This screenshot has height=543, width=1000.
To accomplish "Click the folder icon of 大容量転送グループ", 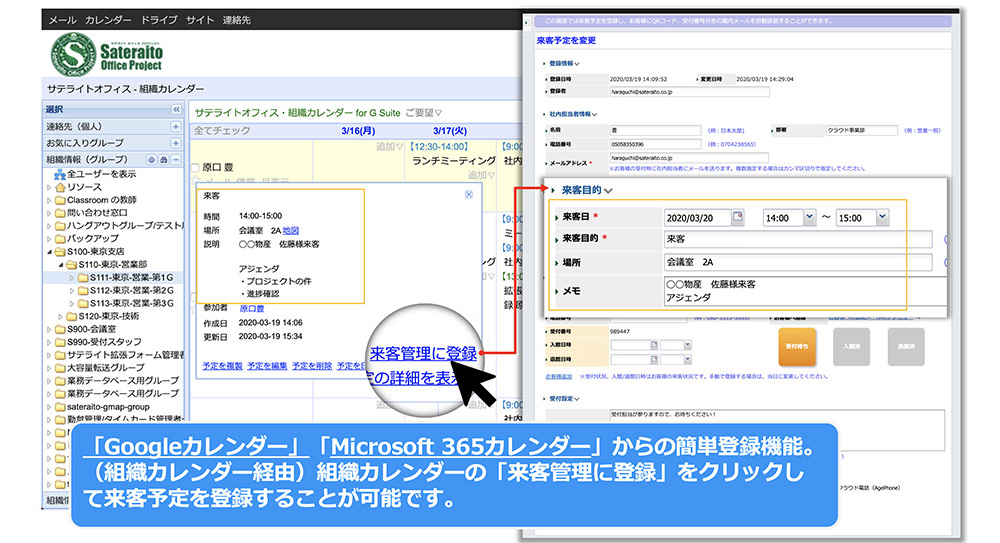I will click(x=61, y=368).
